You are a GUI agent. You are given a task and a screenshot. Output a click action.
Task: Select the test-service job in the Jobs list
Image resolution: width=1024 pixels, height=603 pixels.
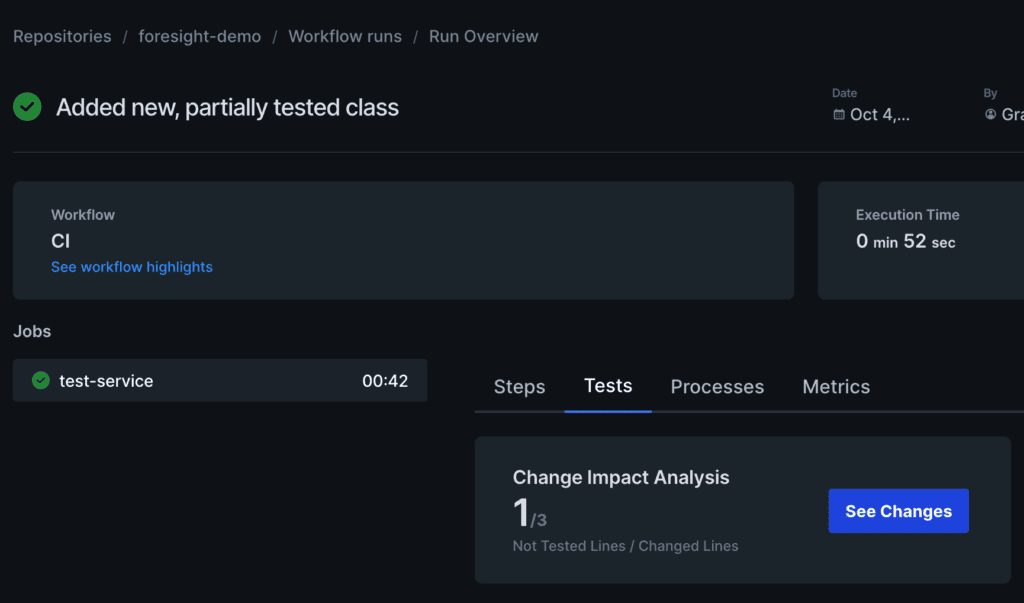click(108, 380)
